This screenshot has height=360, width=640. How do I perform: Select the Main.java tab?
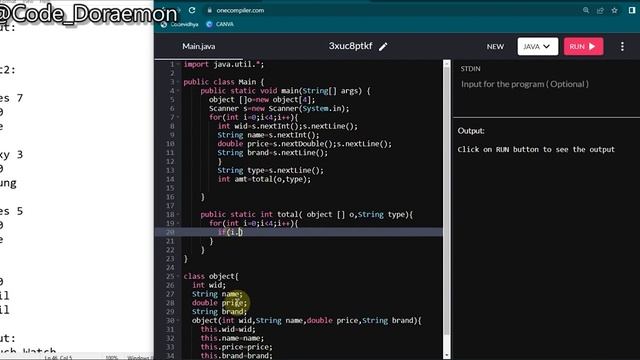(198, 47)
